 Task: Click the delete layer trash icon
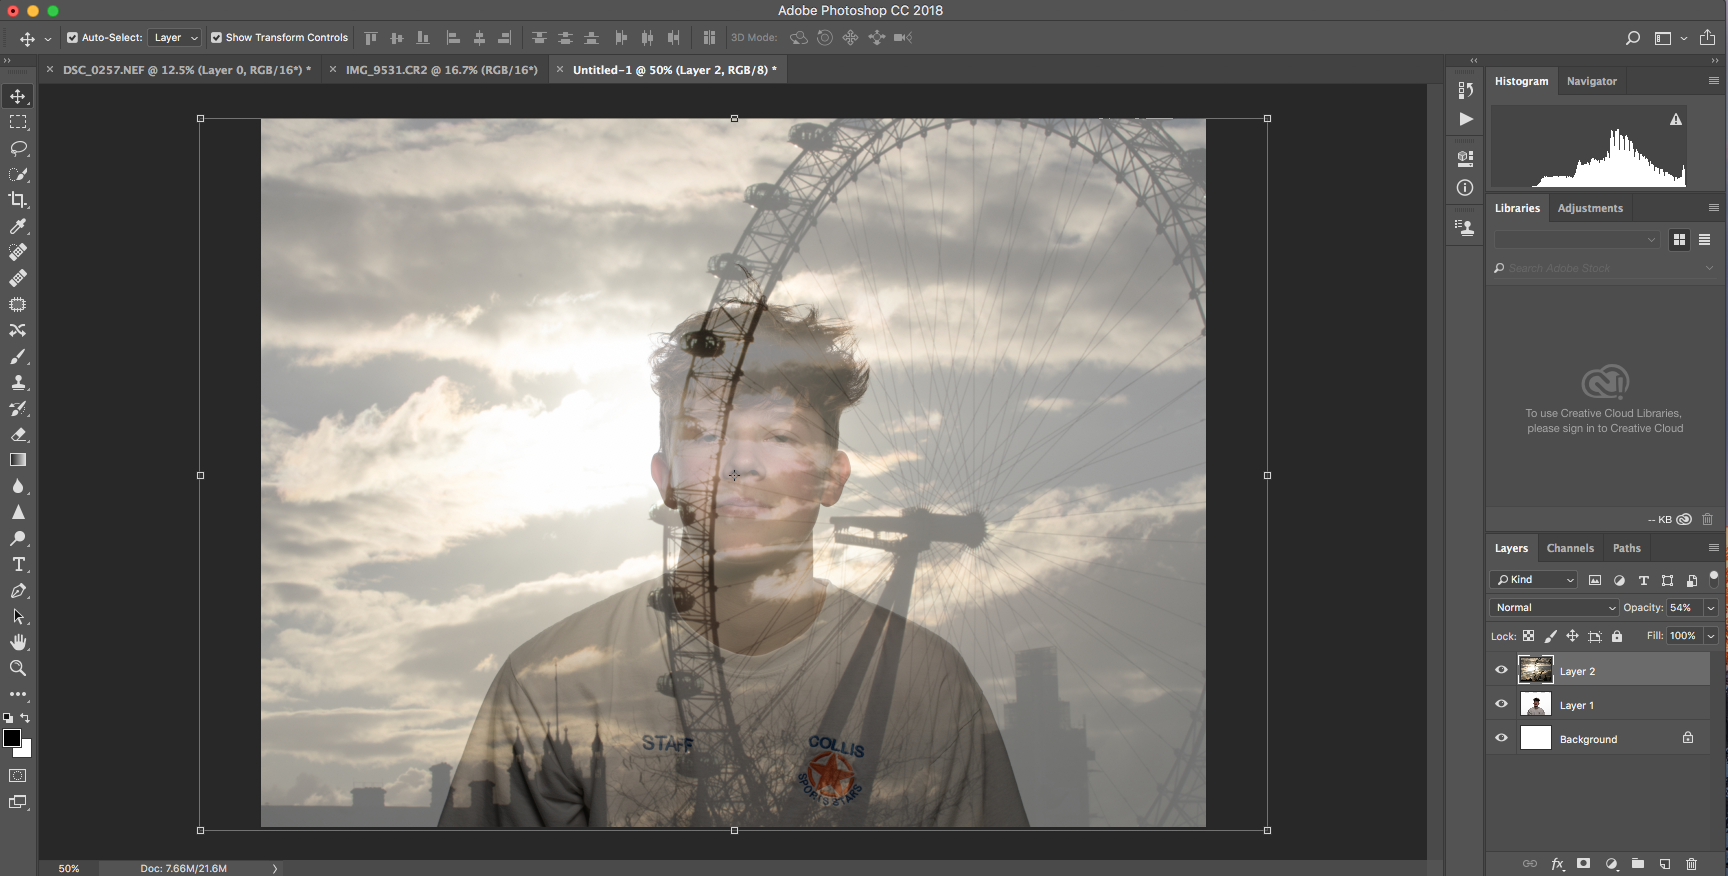[x=1692, y=864]
